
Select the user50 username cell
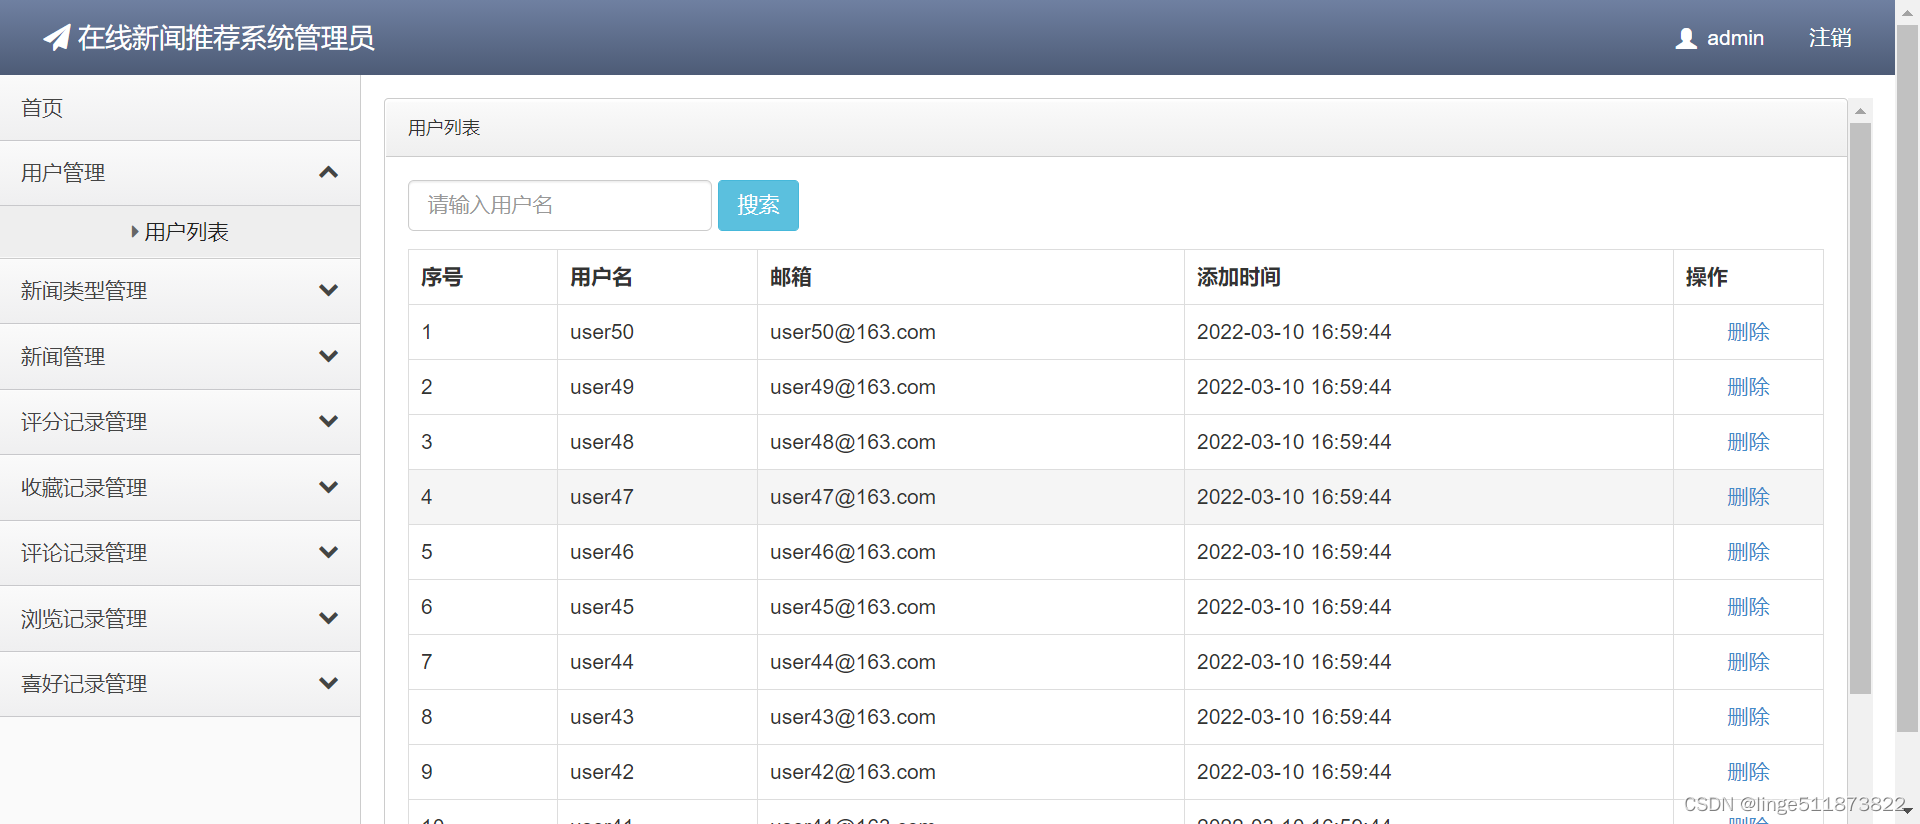click(657, 332)
